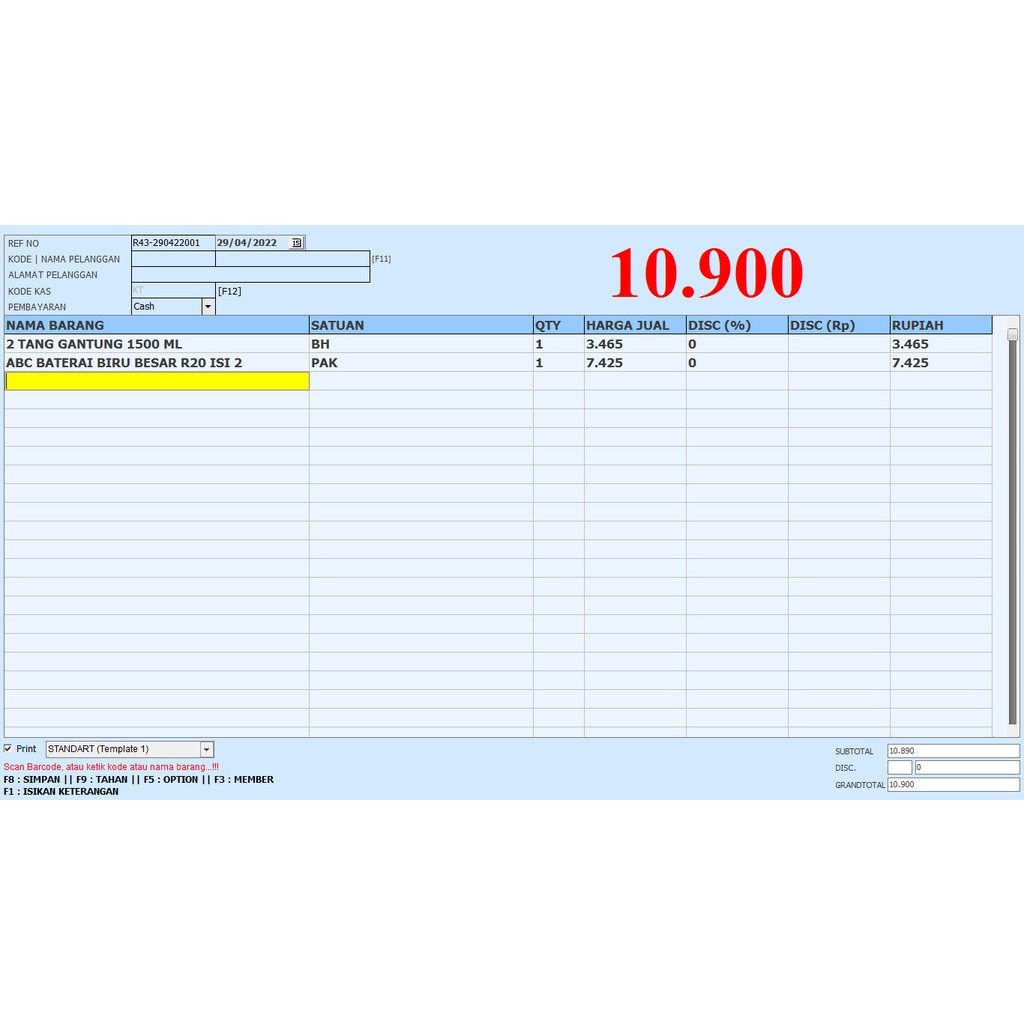Click the KODE KAS field
Viewport: 1024px width, 1024px height.
(173, 291)
